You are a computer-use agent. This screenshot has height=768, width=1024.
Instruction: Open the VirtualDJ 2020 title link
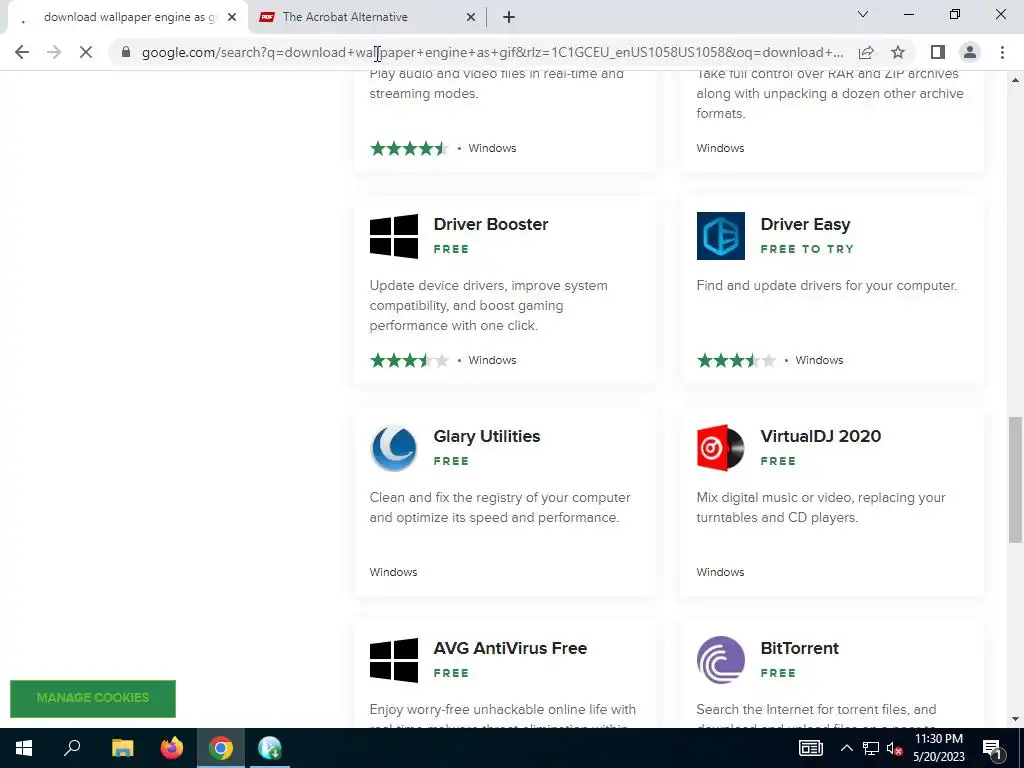click(820, 436)
